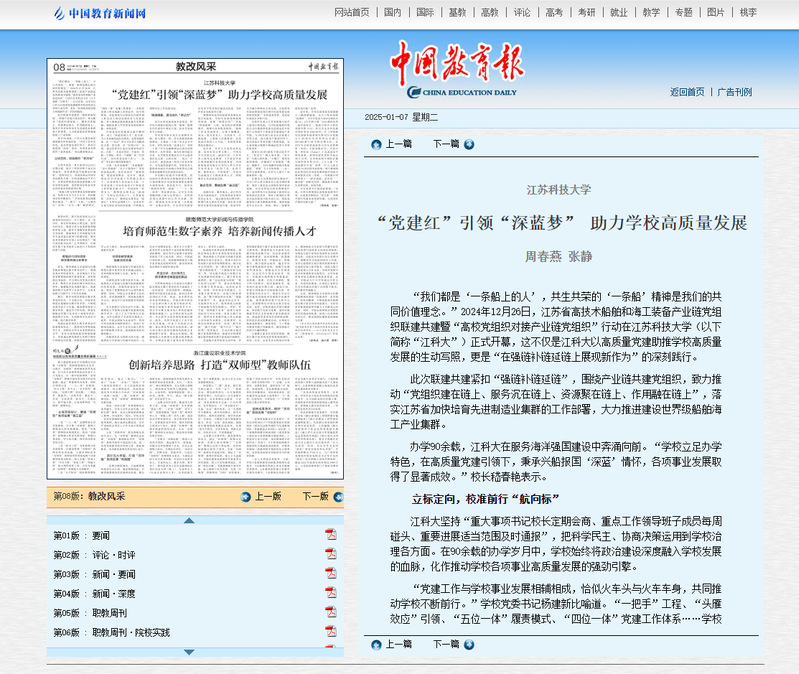799x674 pixels.
Task: Click the 中国教育报 masthead logo
Action: (455, 65)
